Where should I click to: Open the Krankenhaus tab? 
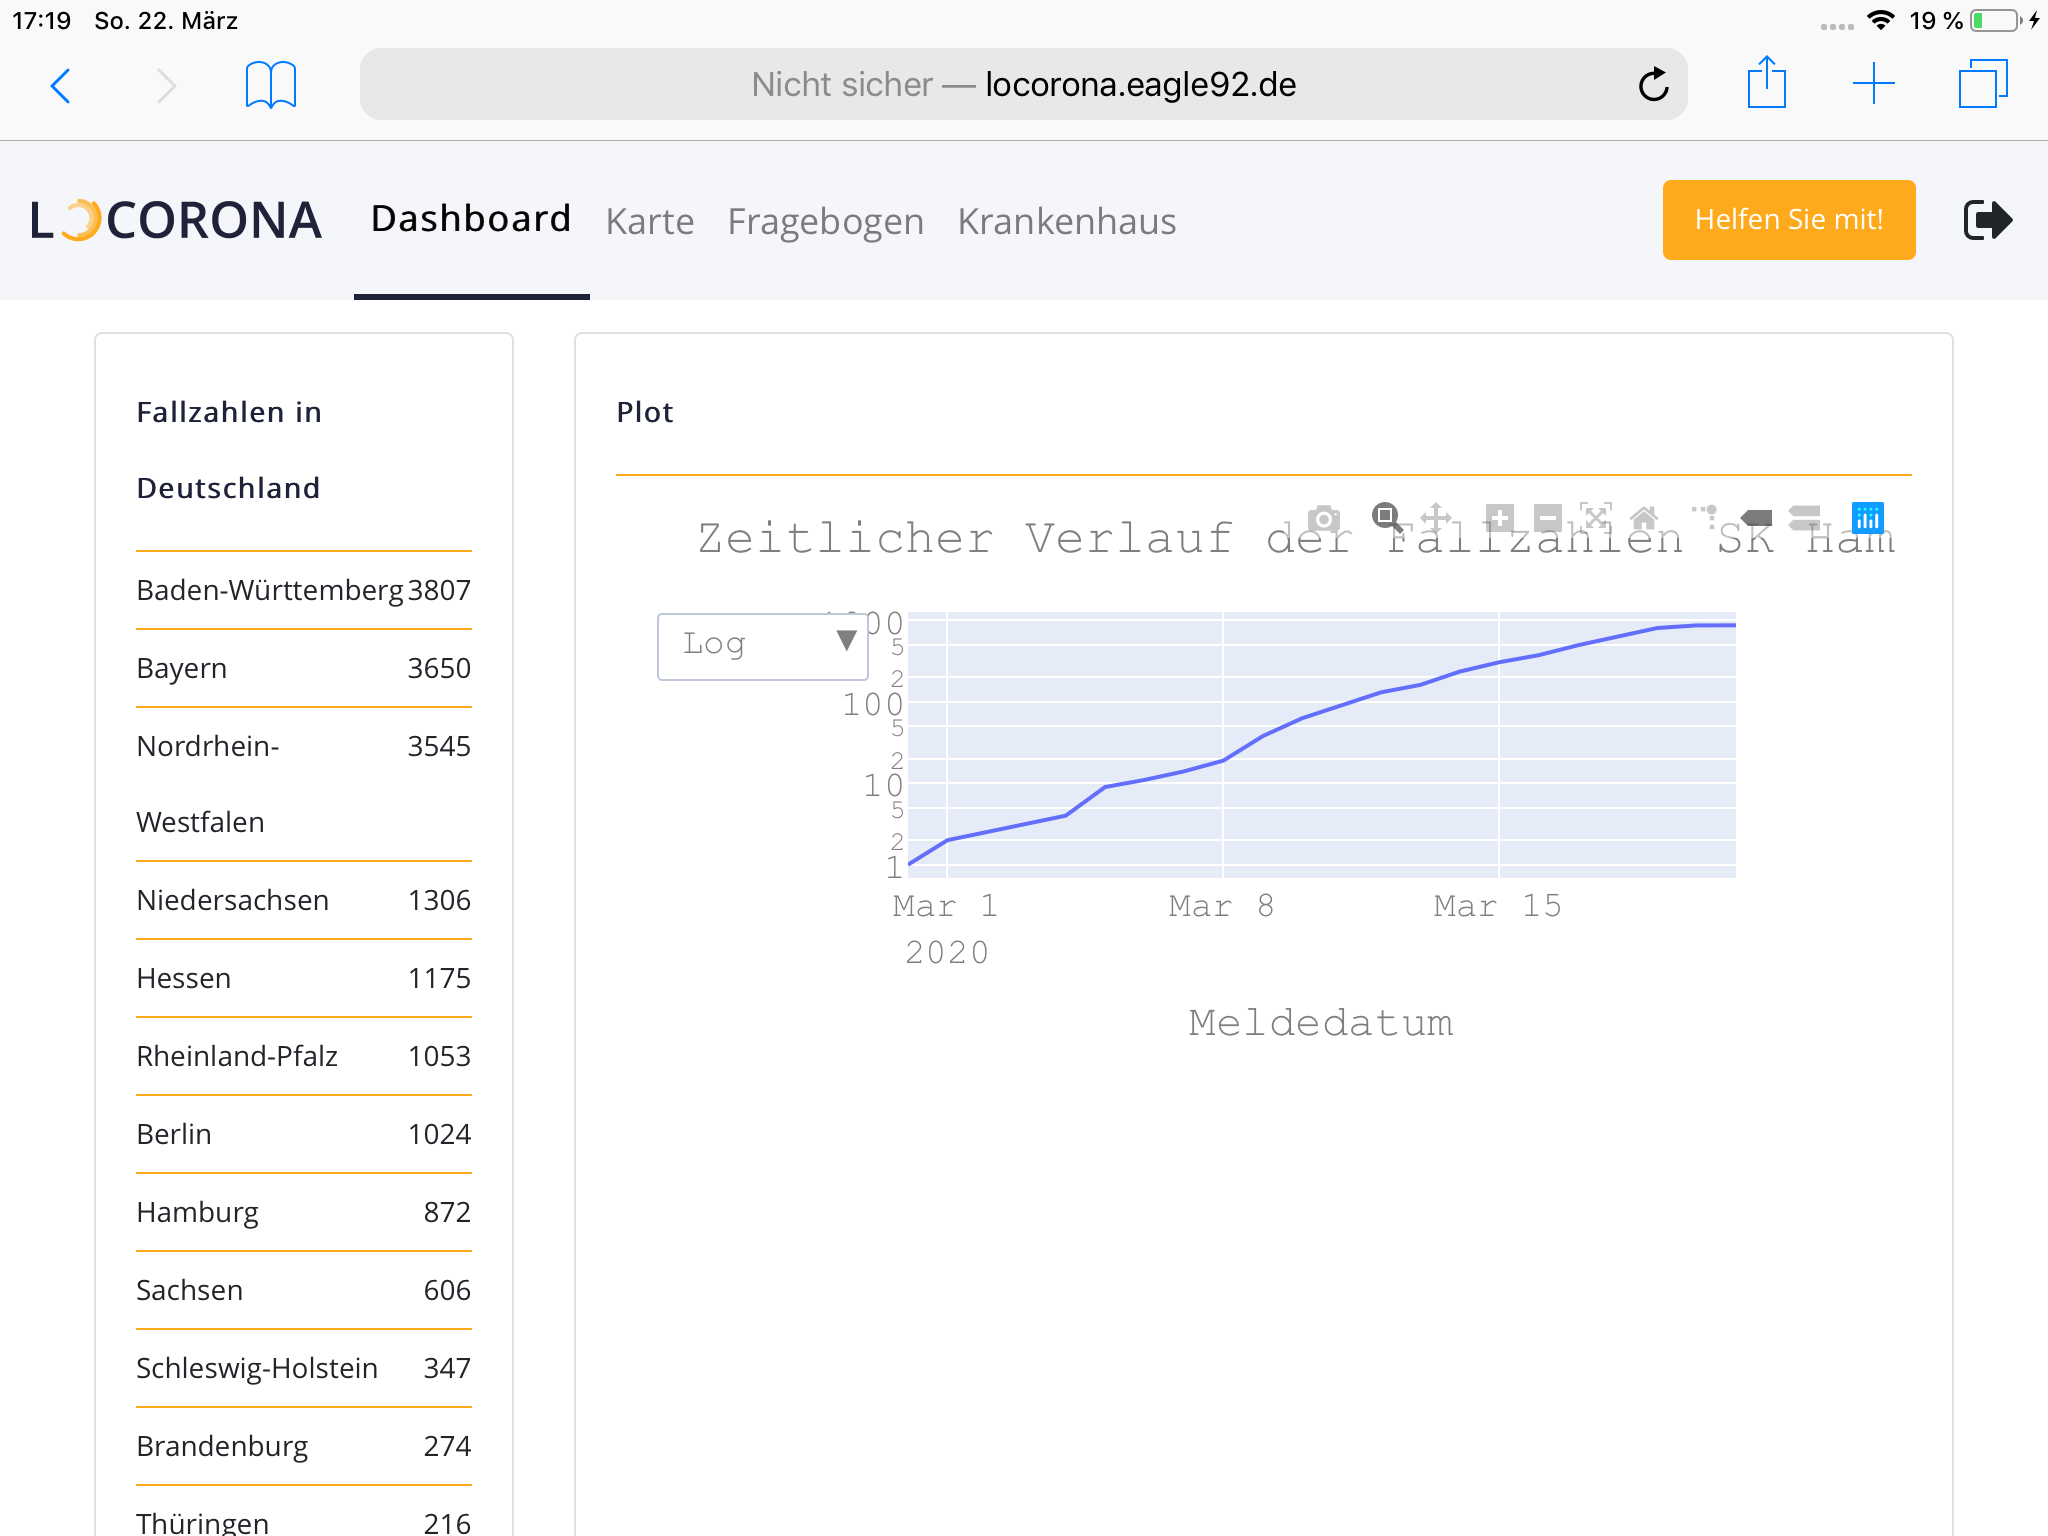1066,221
